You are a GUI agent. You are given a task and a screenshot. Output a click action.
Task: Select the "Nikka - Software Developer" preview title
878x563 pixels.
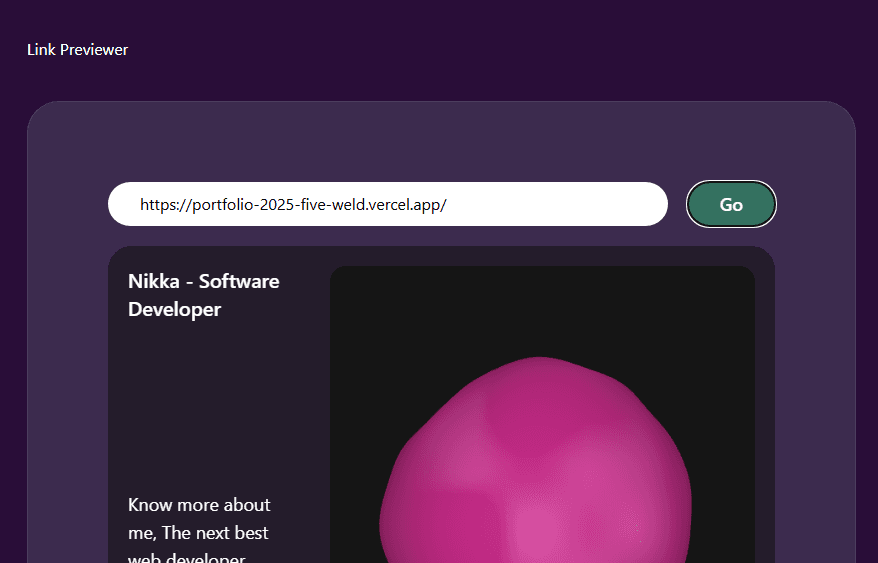click(204, 295)
